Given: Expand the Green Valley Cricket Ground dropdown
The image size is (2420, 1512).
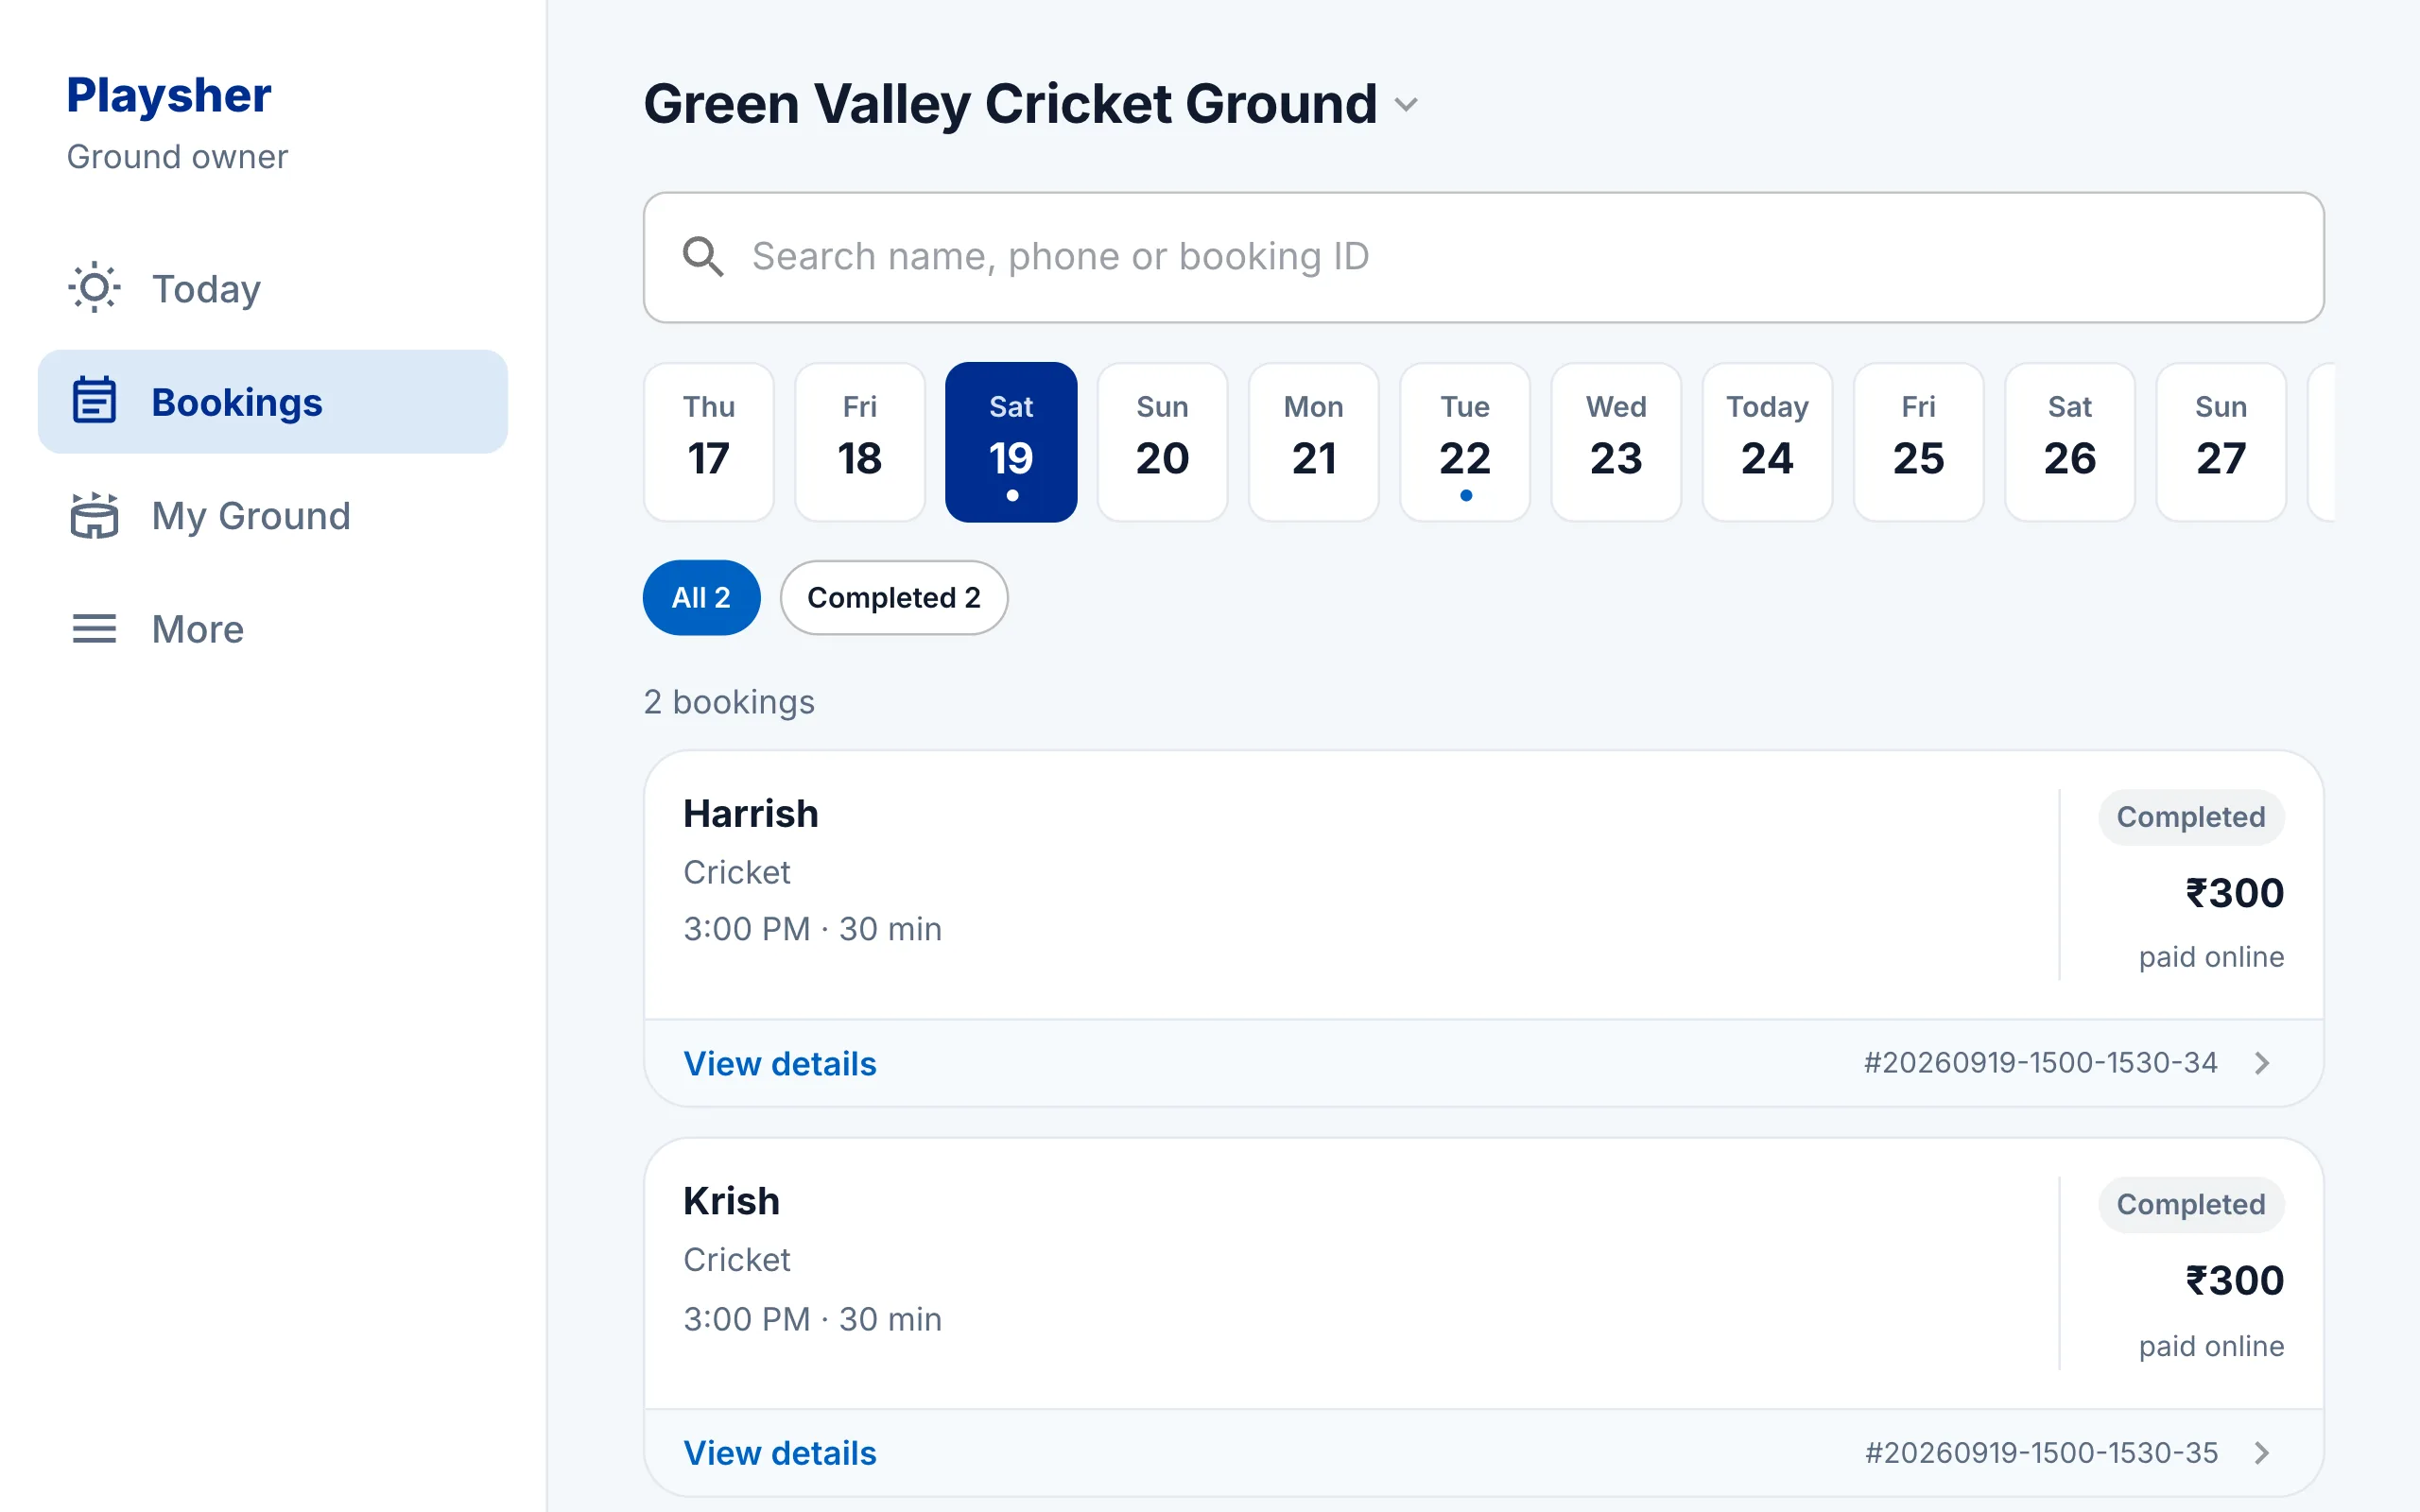Looking at the screenshot, I should tap(1406, 105).
